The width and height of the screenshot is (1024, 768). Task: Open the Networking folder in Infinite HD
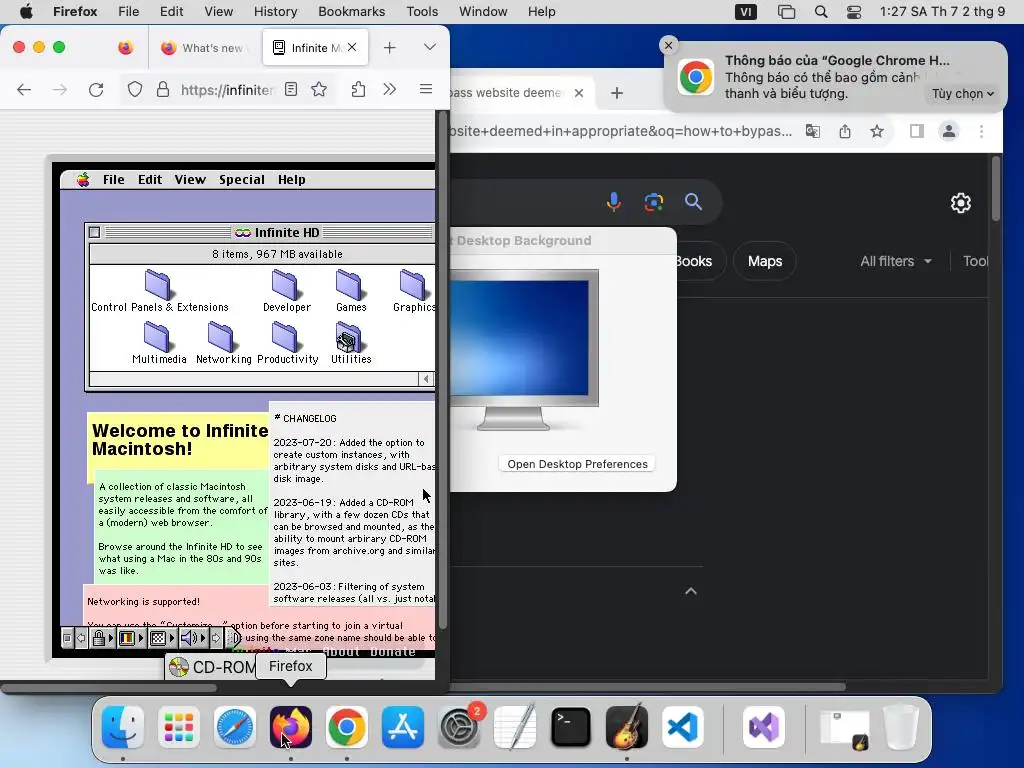223,343
